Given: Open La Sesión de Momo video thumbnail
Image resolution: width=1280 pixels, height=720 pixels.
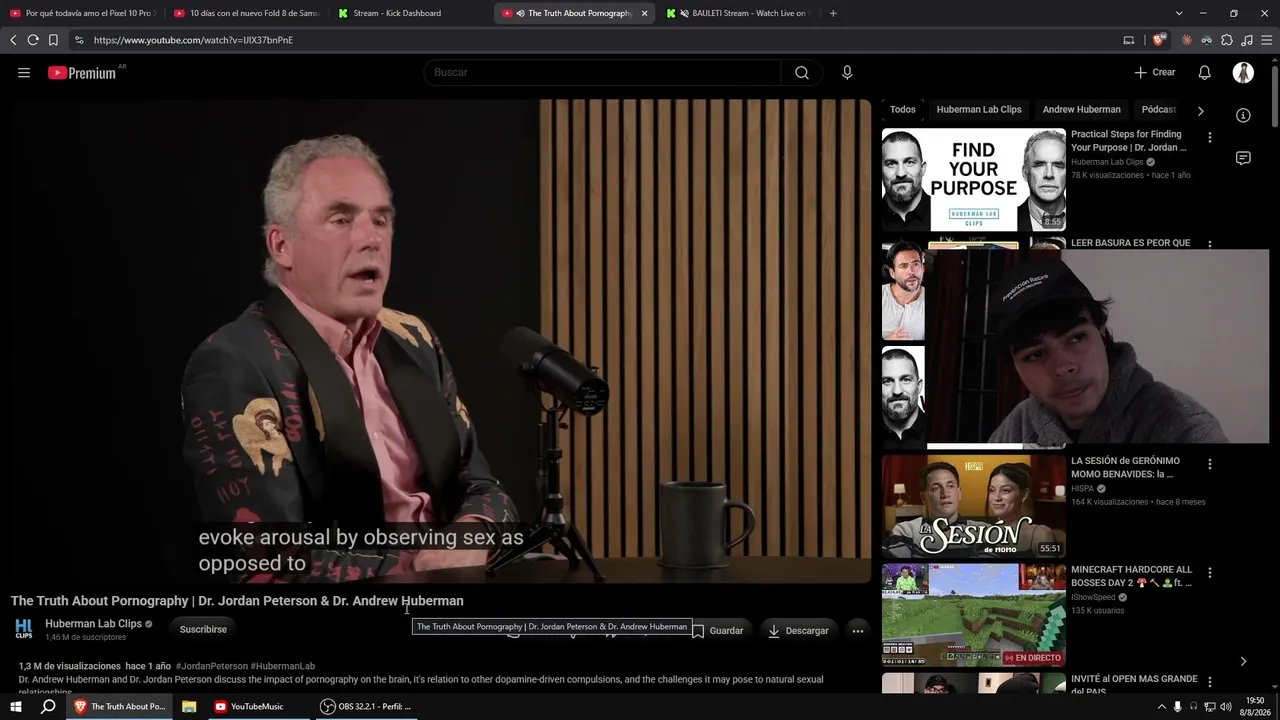Looking at the screenshot, I should pyautogui.click(x=974, y=507).
